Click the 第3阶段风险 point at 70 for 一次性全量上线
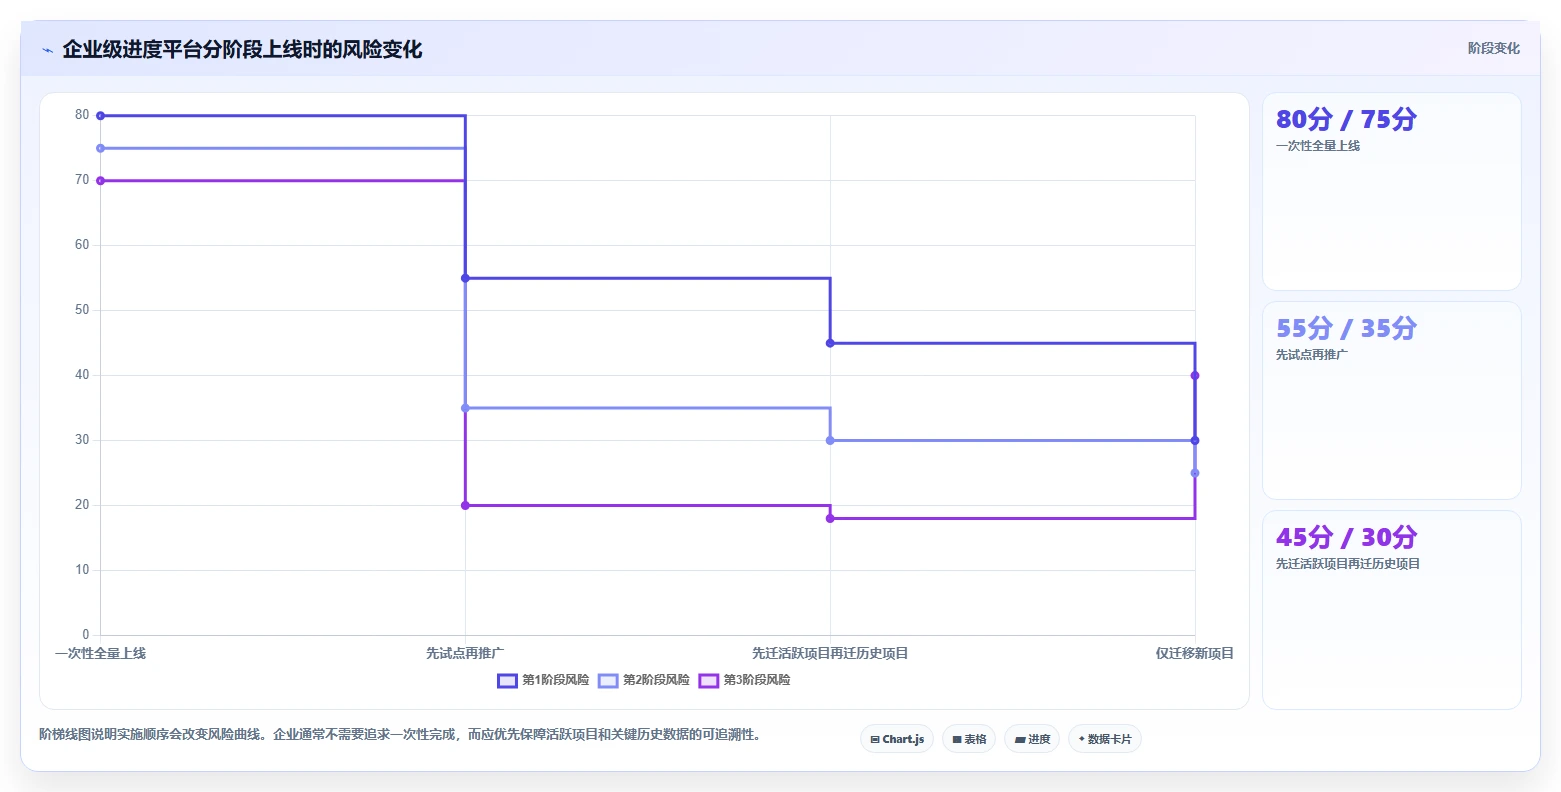The image size is (1561, 792). coord(100,181)
